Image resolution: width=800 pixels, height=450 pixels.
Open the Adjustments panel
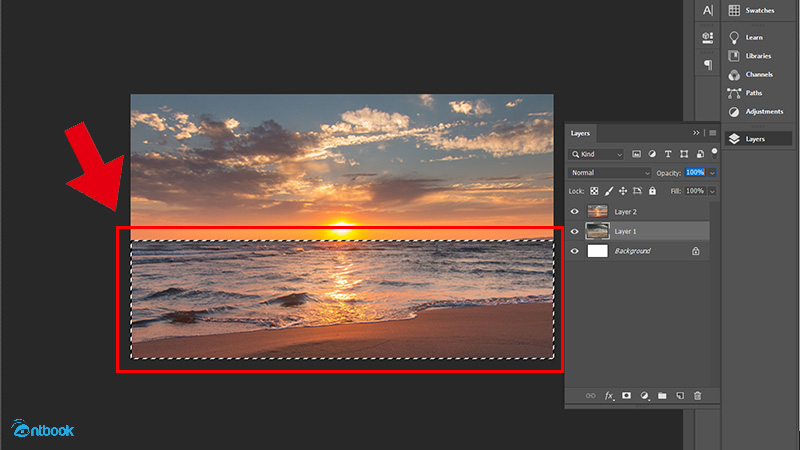[758, 112]
